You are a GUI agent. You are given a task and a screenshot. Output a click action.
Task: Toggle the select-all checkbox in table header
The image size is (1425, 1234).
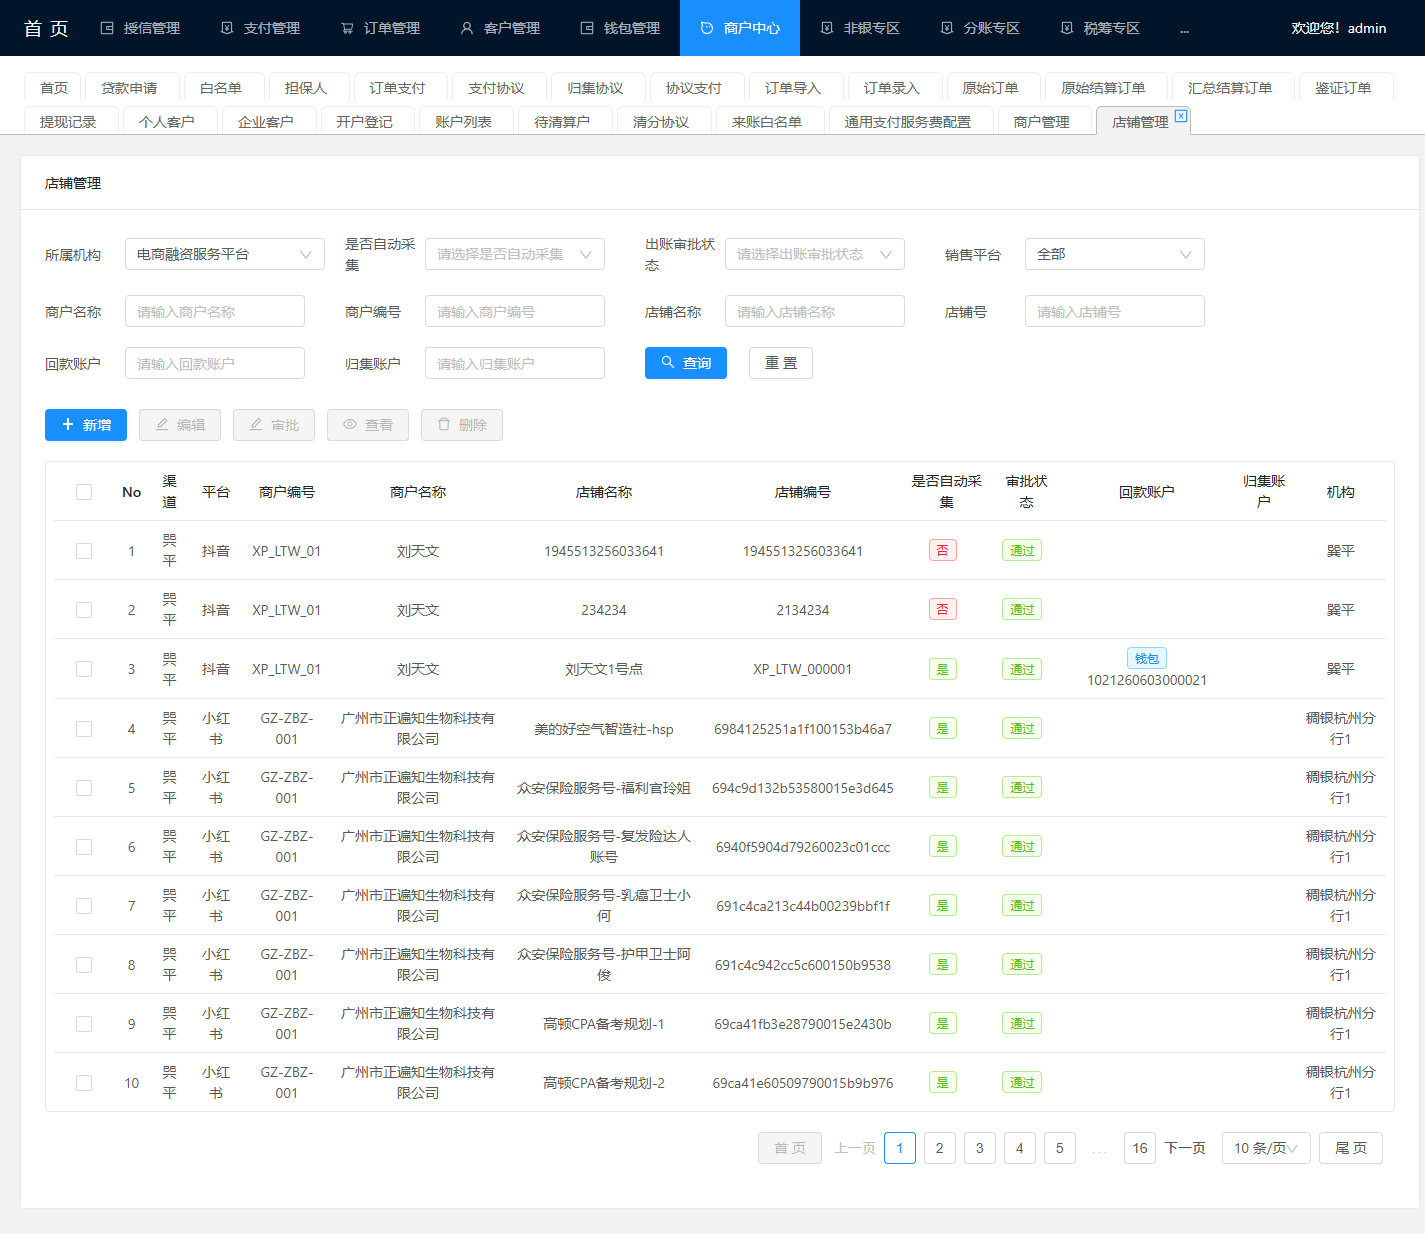pos(84,492)
